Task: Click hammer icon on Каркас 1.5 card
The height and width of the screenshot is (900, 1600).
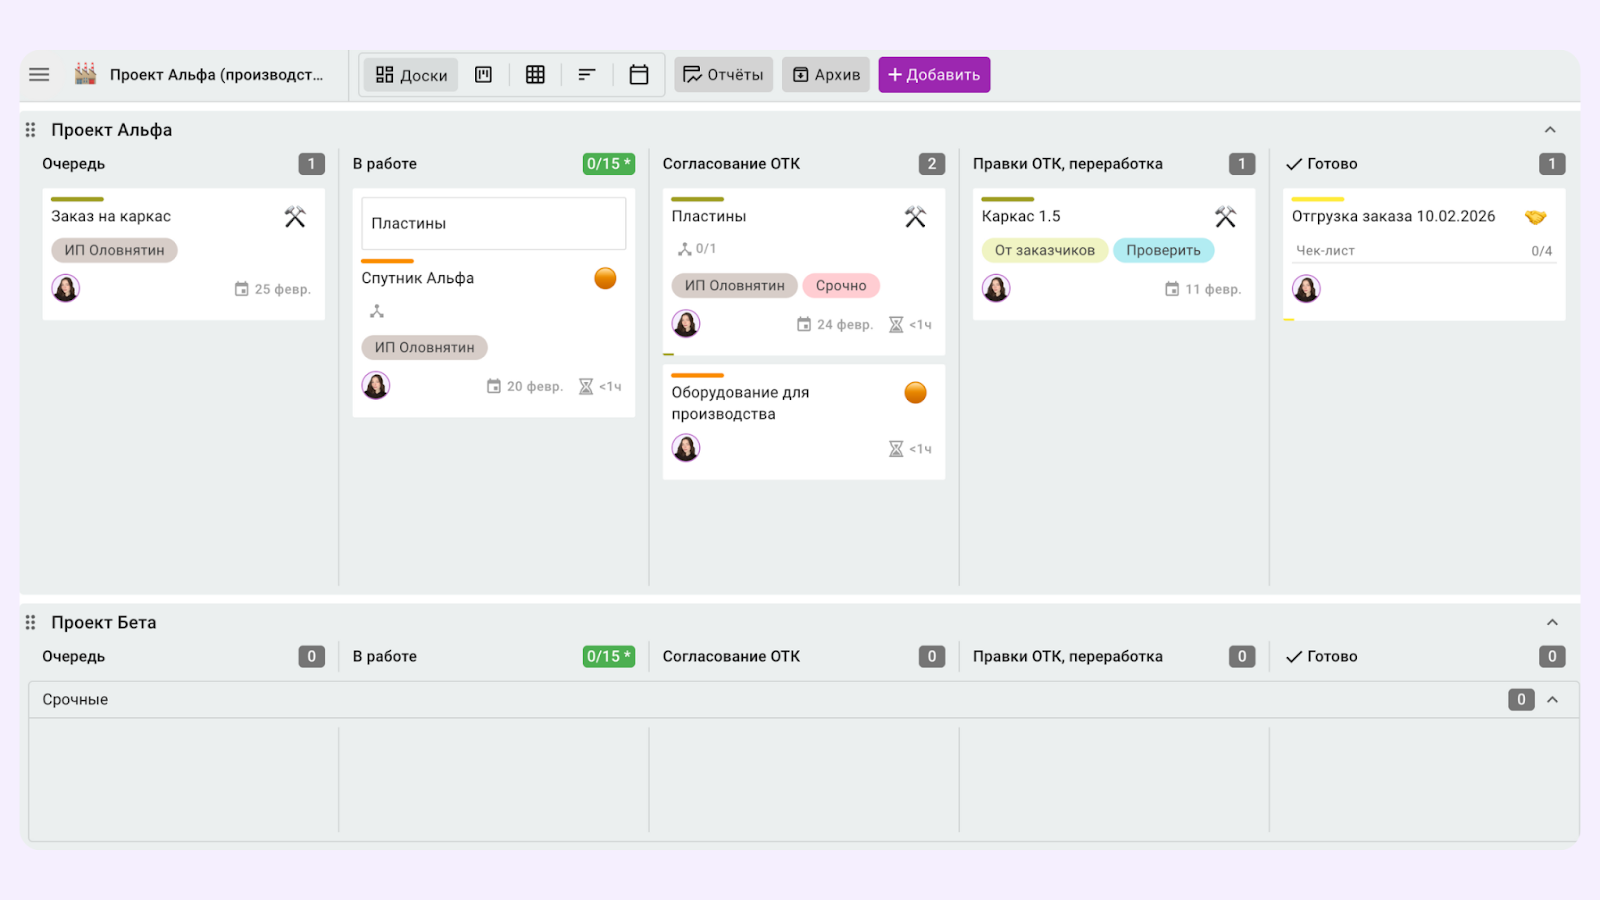Action: (x=1225, y=217)
